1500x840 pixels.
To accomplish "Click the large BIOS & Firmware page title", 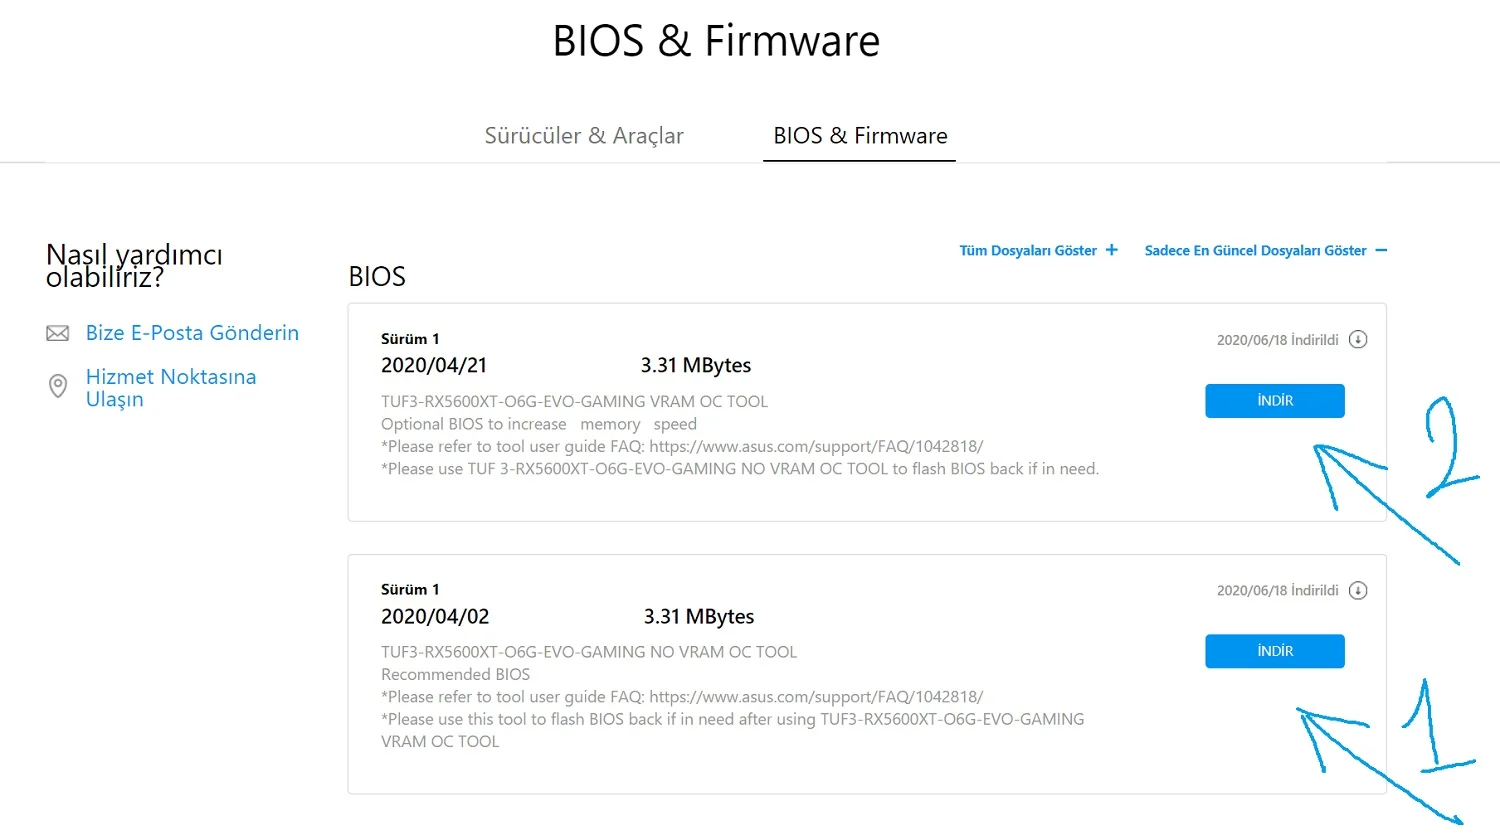I will [x=716, y=42].
